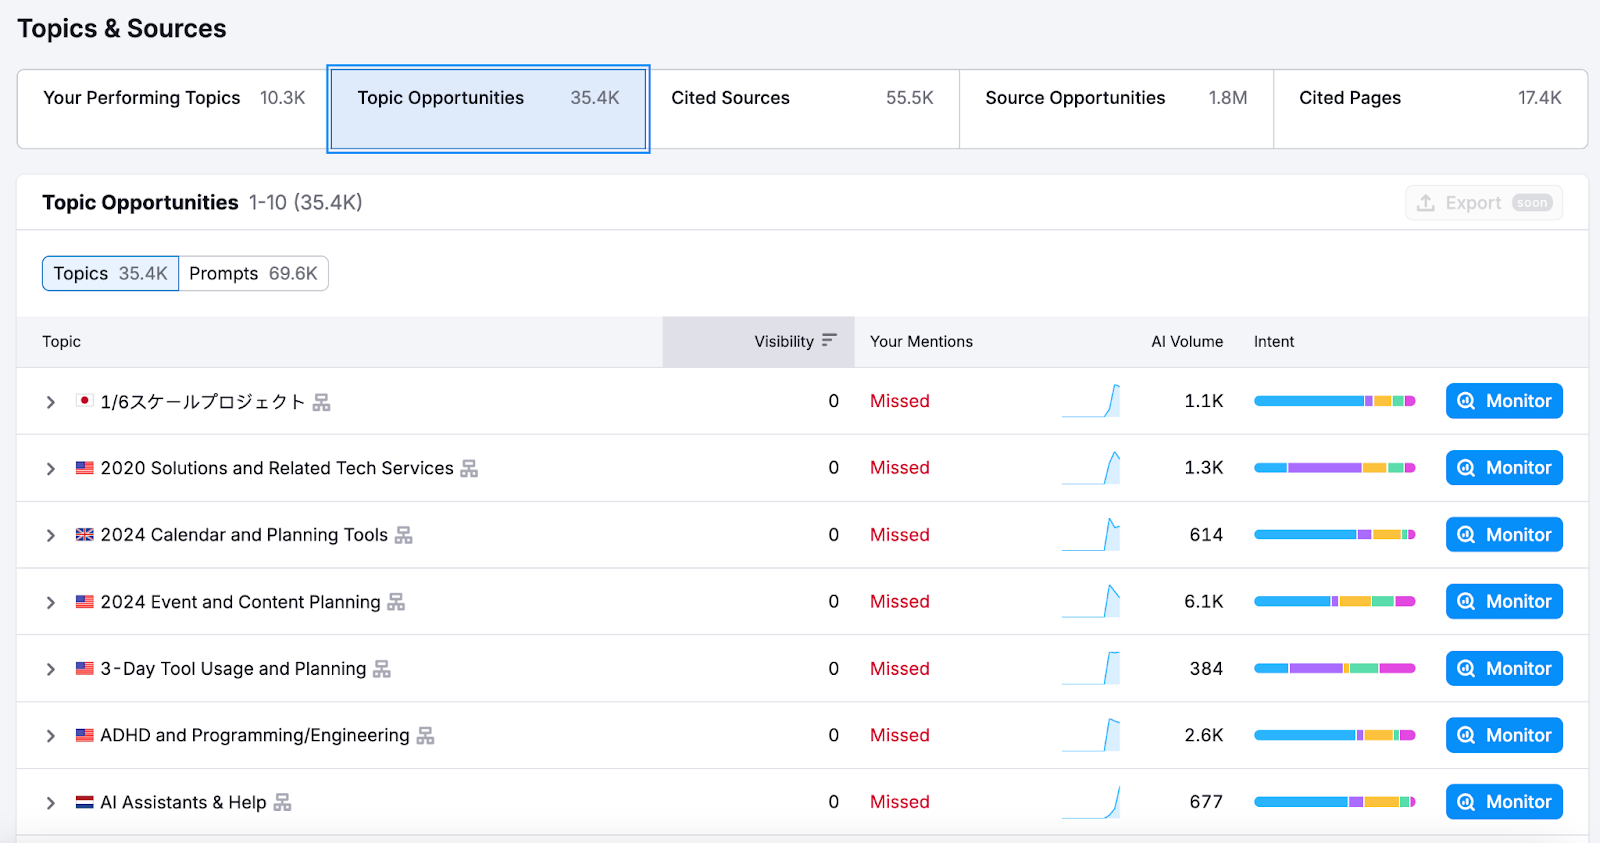Click hierarchy icon beside 2020 Solutions topic
The image size is (1600, 843).
click(469, 468)
